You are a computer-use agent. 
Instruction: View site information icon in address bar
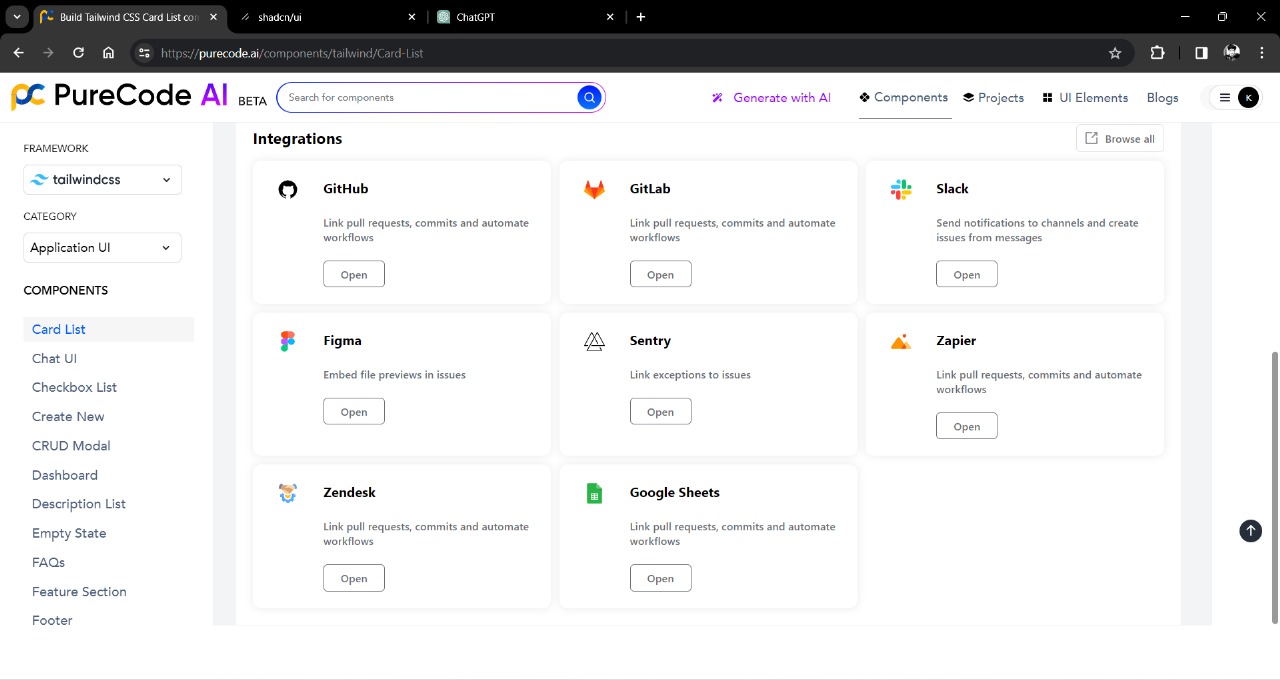click(144, 53)
